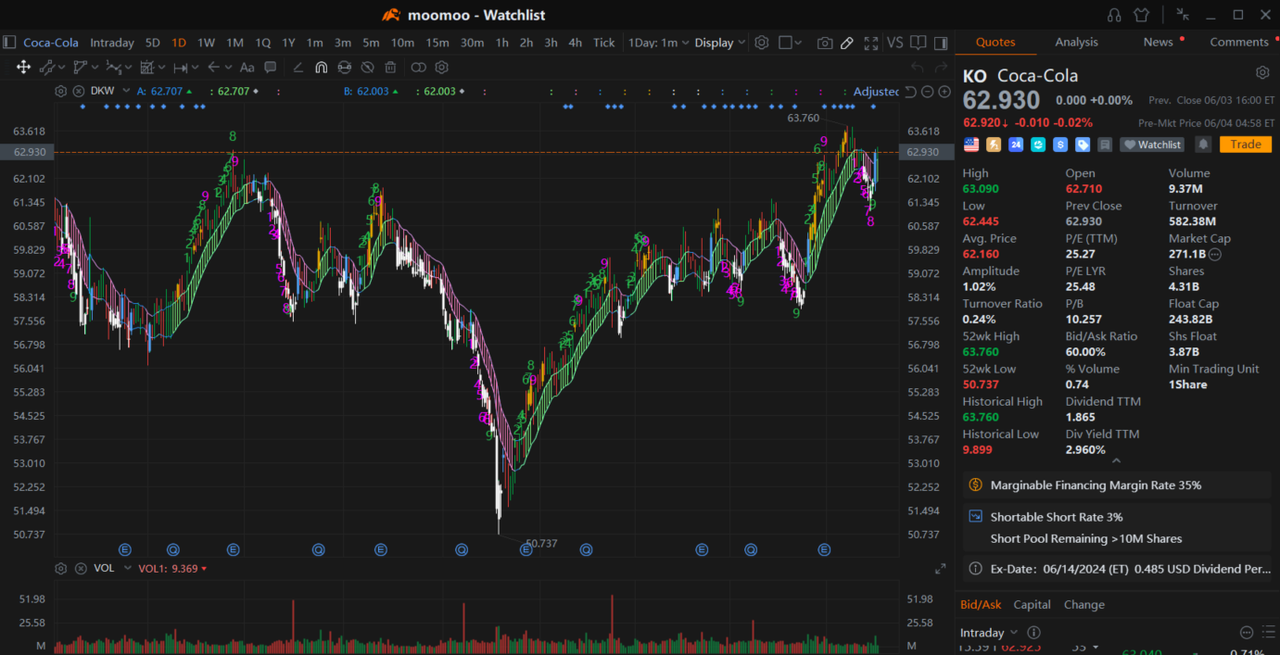Click the blue dollar sign badge
1280x655 pixels.
pyautogui.click(x=1060, y=144)
